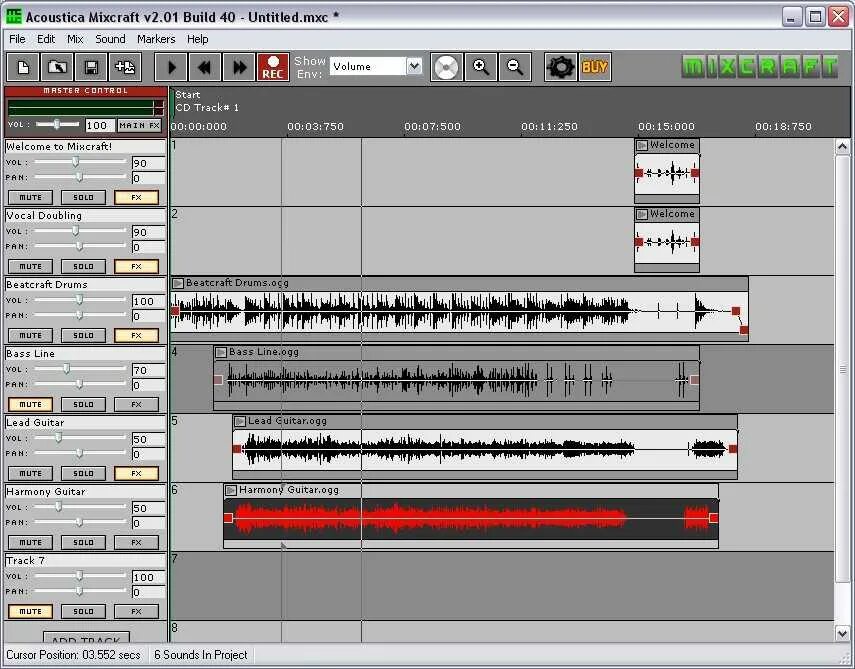This screenshot has height=669, width=855.
Task: Click the 00:07:500 timeline ruler mark
Action: point(432,126)
